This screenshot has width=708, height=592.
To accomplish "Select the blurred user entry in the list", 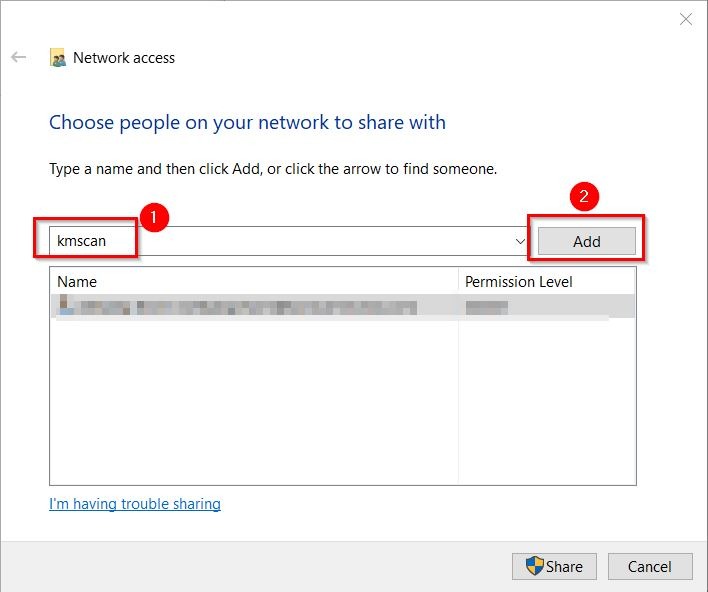I will coord(240,306).
